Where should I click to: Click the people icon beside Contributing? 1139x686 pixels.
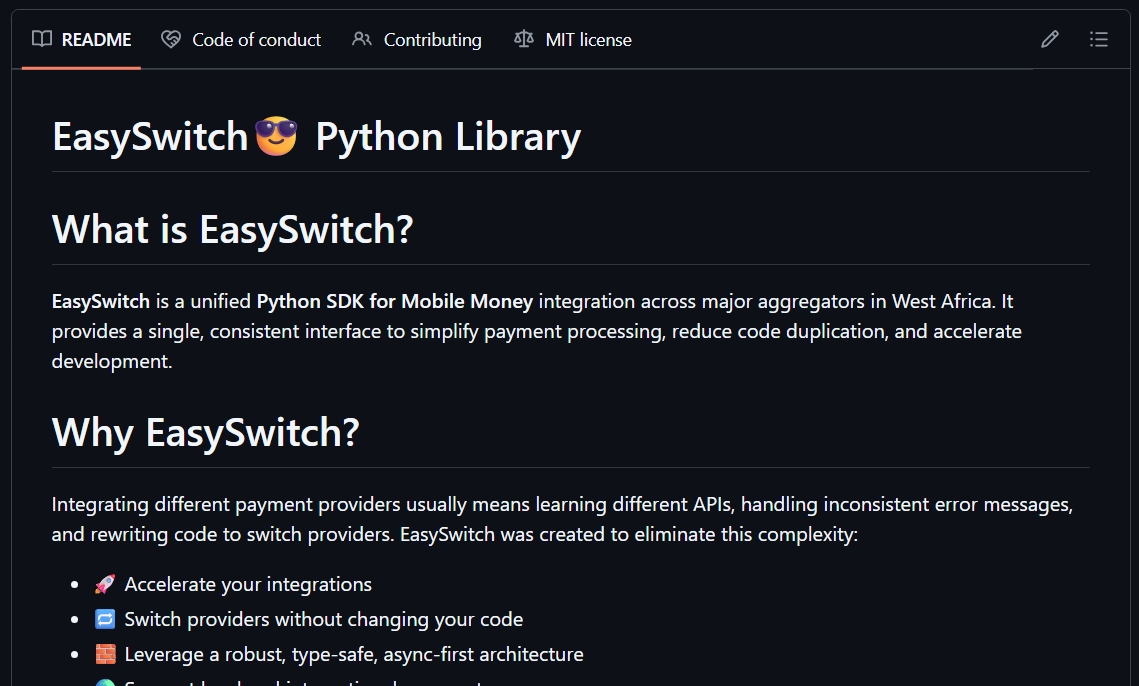tap(362, 39)
